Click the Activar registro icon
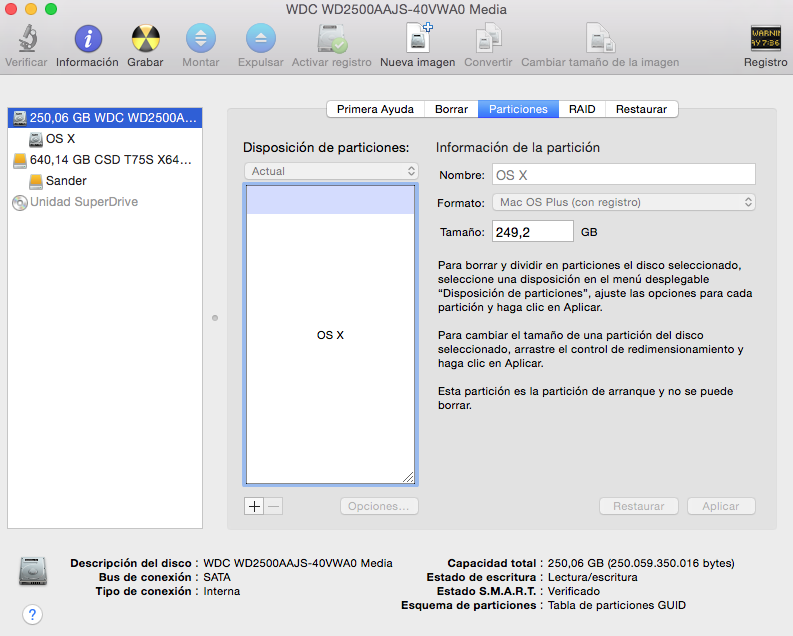This screenshot has height=636, width=793. coord(332,38)
